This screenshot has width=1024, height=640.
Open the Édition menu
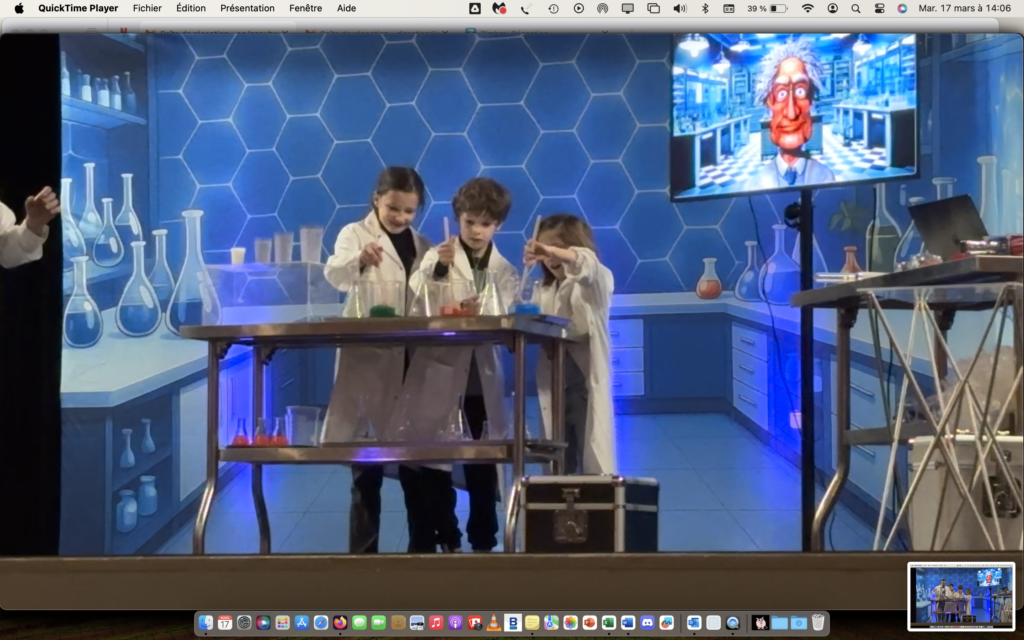tap(190, 8)
